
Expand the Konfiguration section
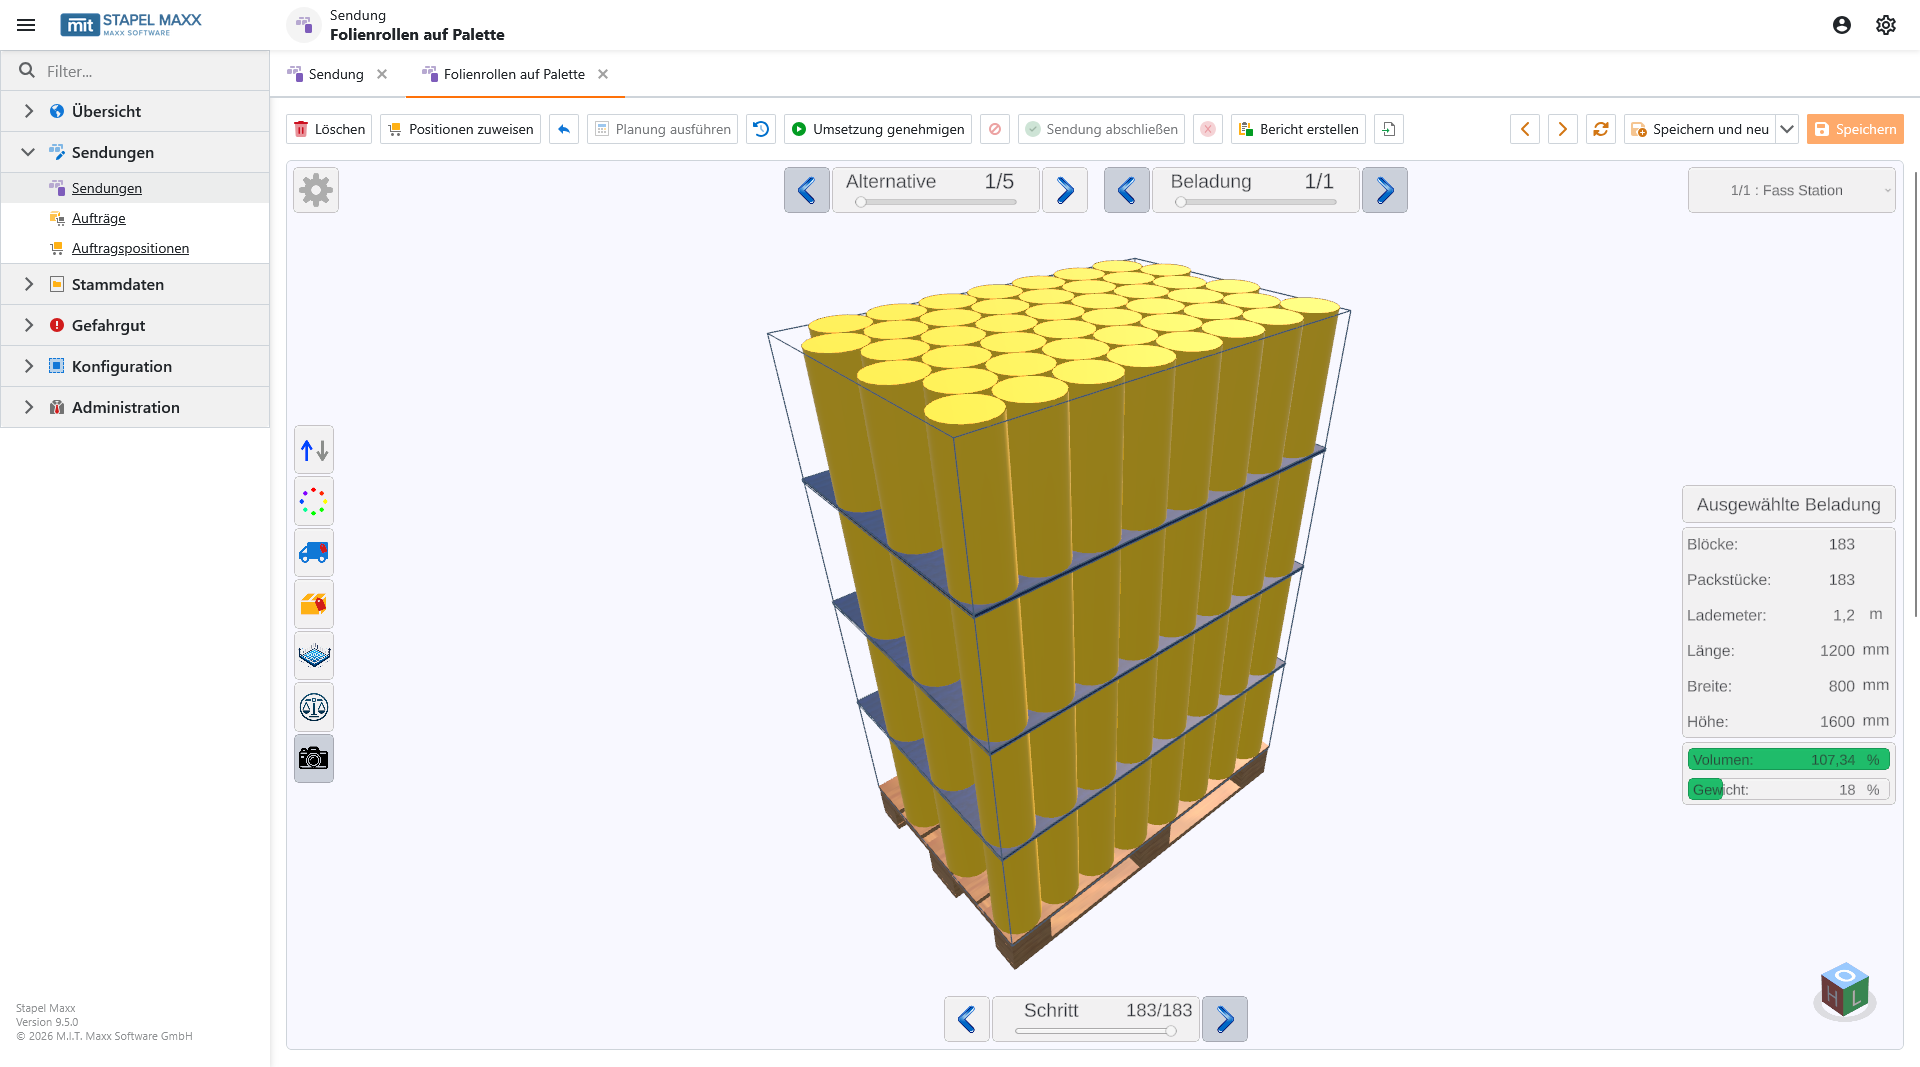[29, 366]
